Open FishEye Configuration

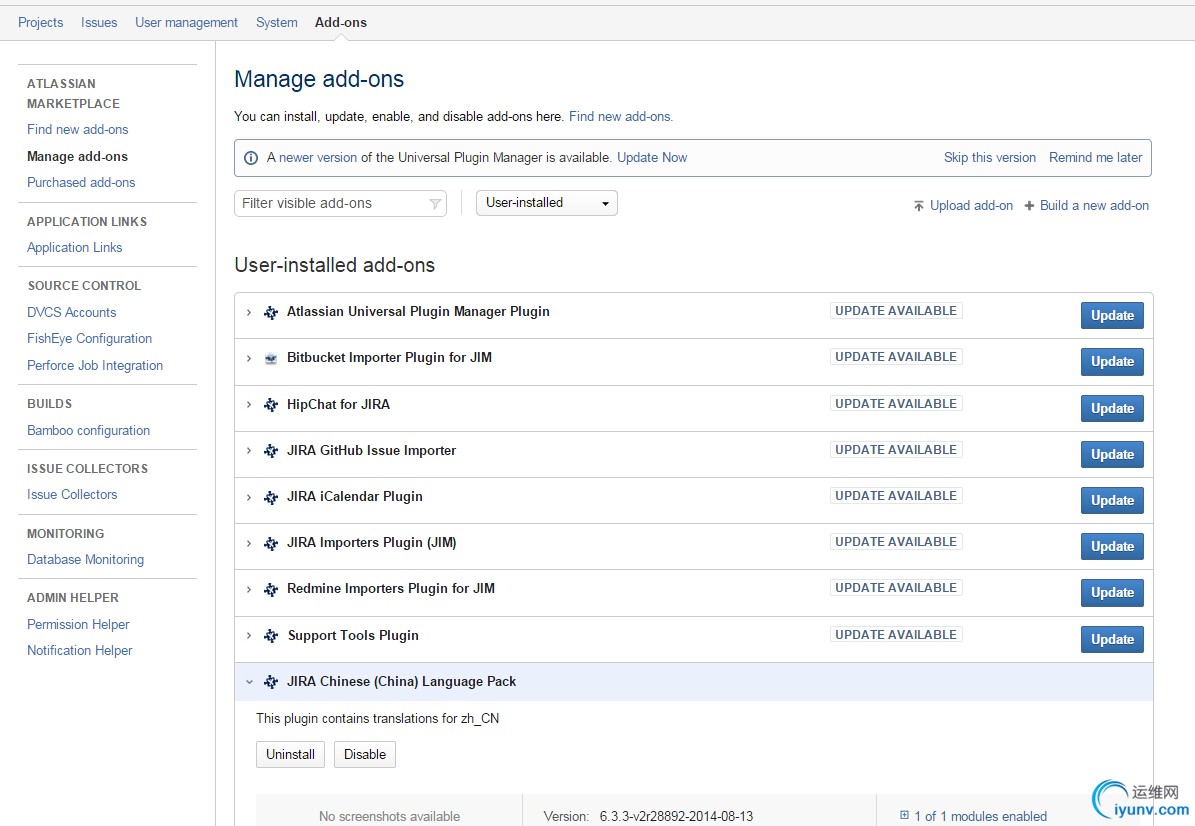(x=89, y=338)
